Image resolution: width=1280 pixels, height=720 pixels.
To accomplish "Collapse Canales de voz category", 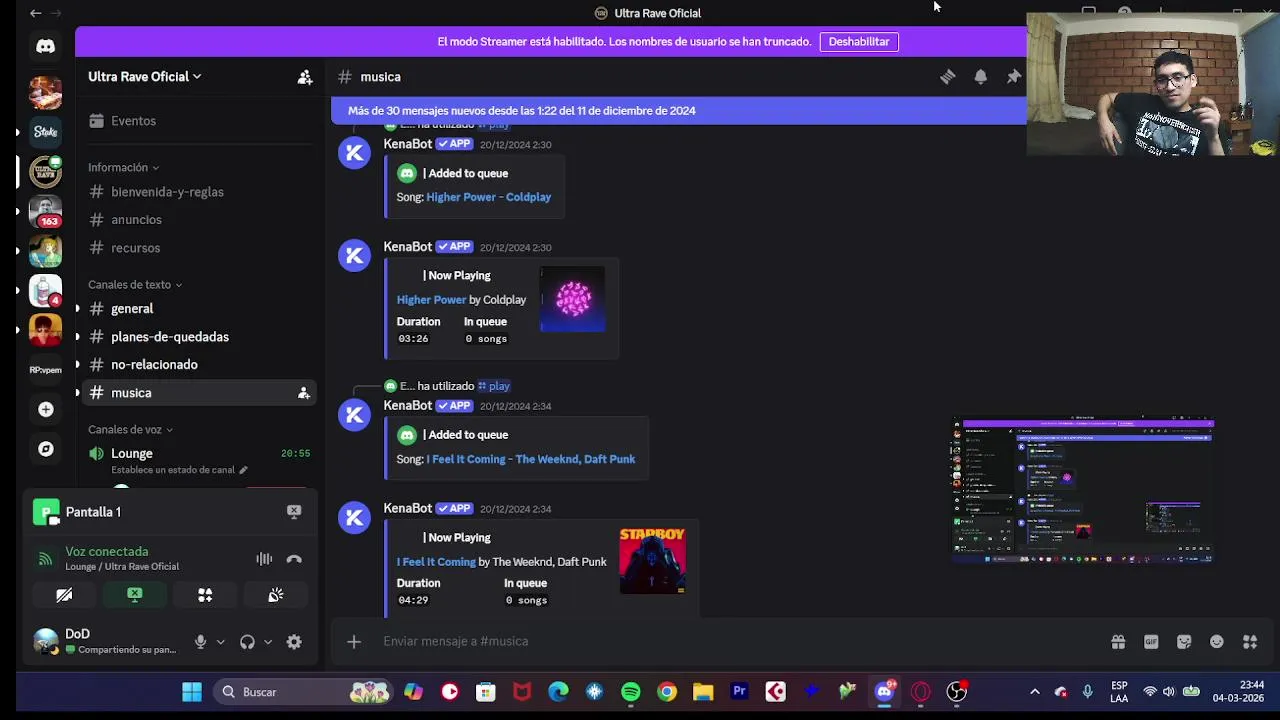I will click(x=130, y=430).
